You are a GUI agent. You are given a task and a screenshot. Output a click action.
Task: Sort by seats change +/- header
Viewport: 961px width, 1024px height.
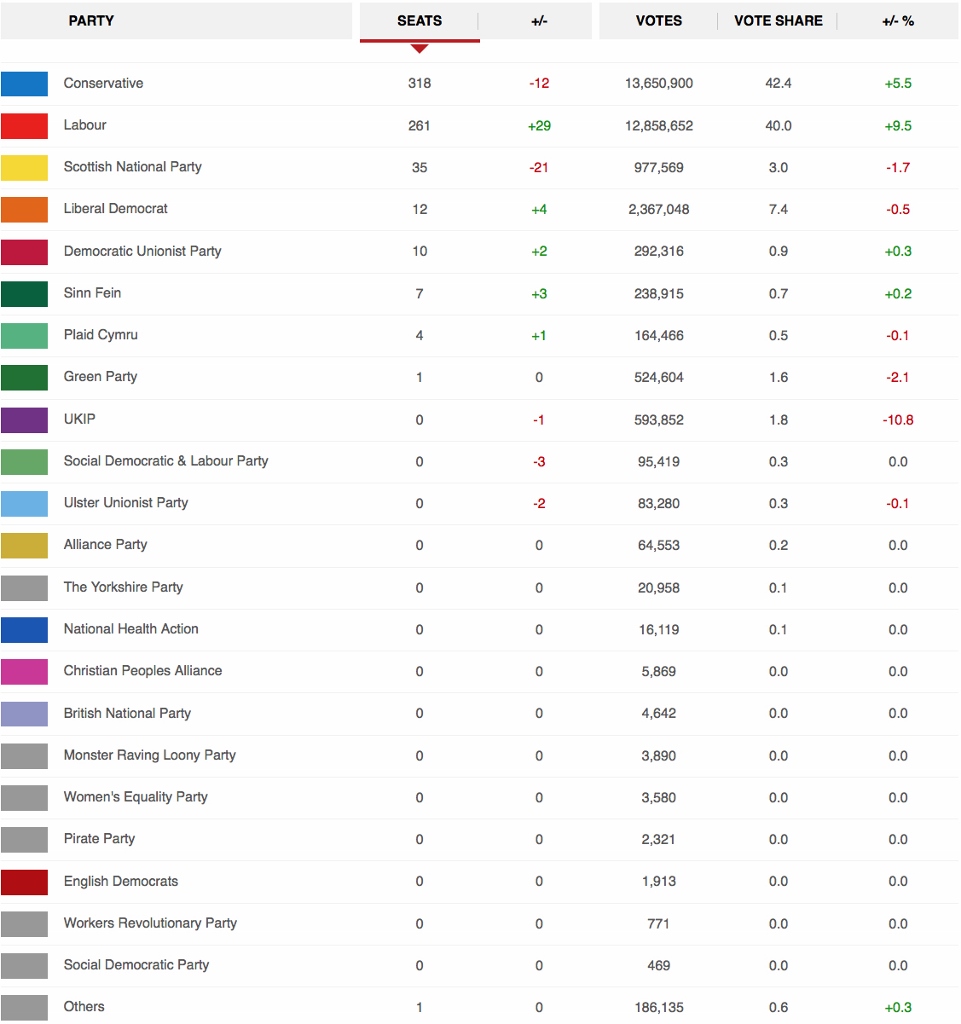tap(539, 21)
